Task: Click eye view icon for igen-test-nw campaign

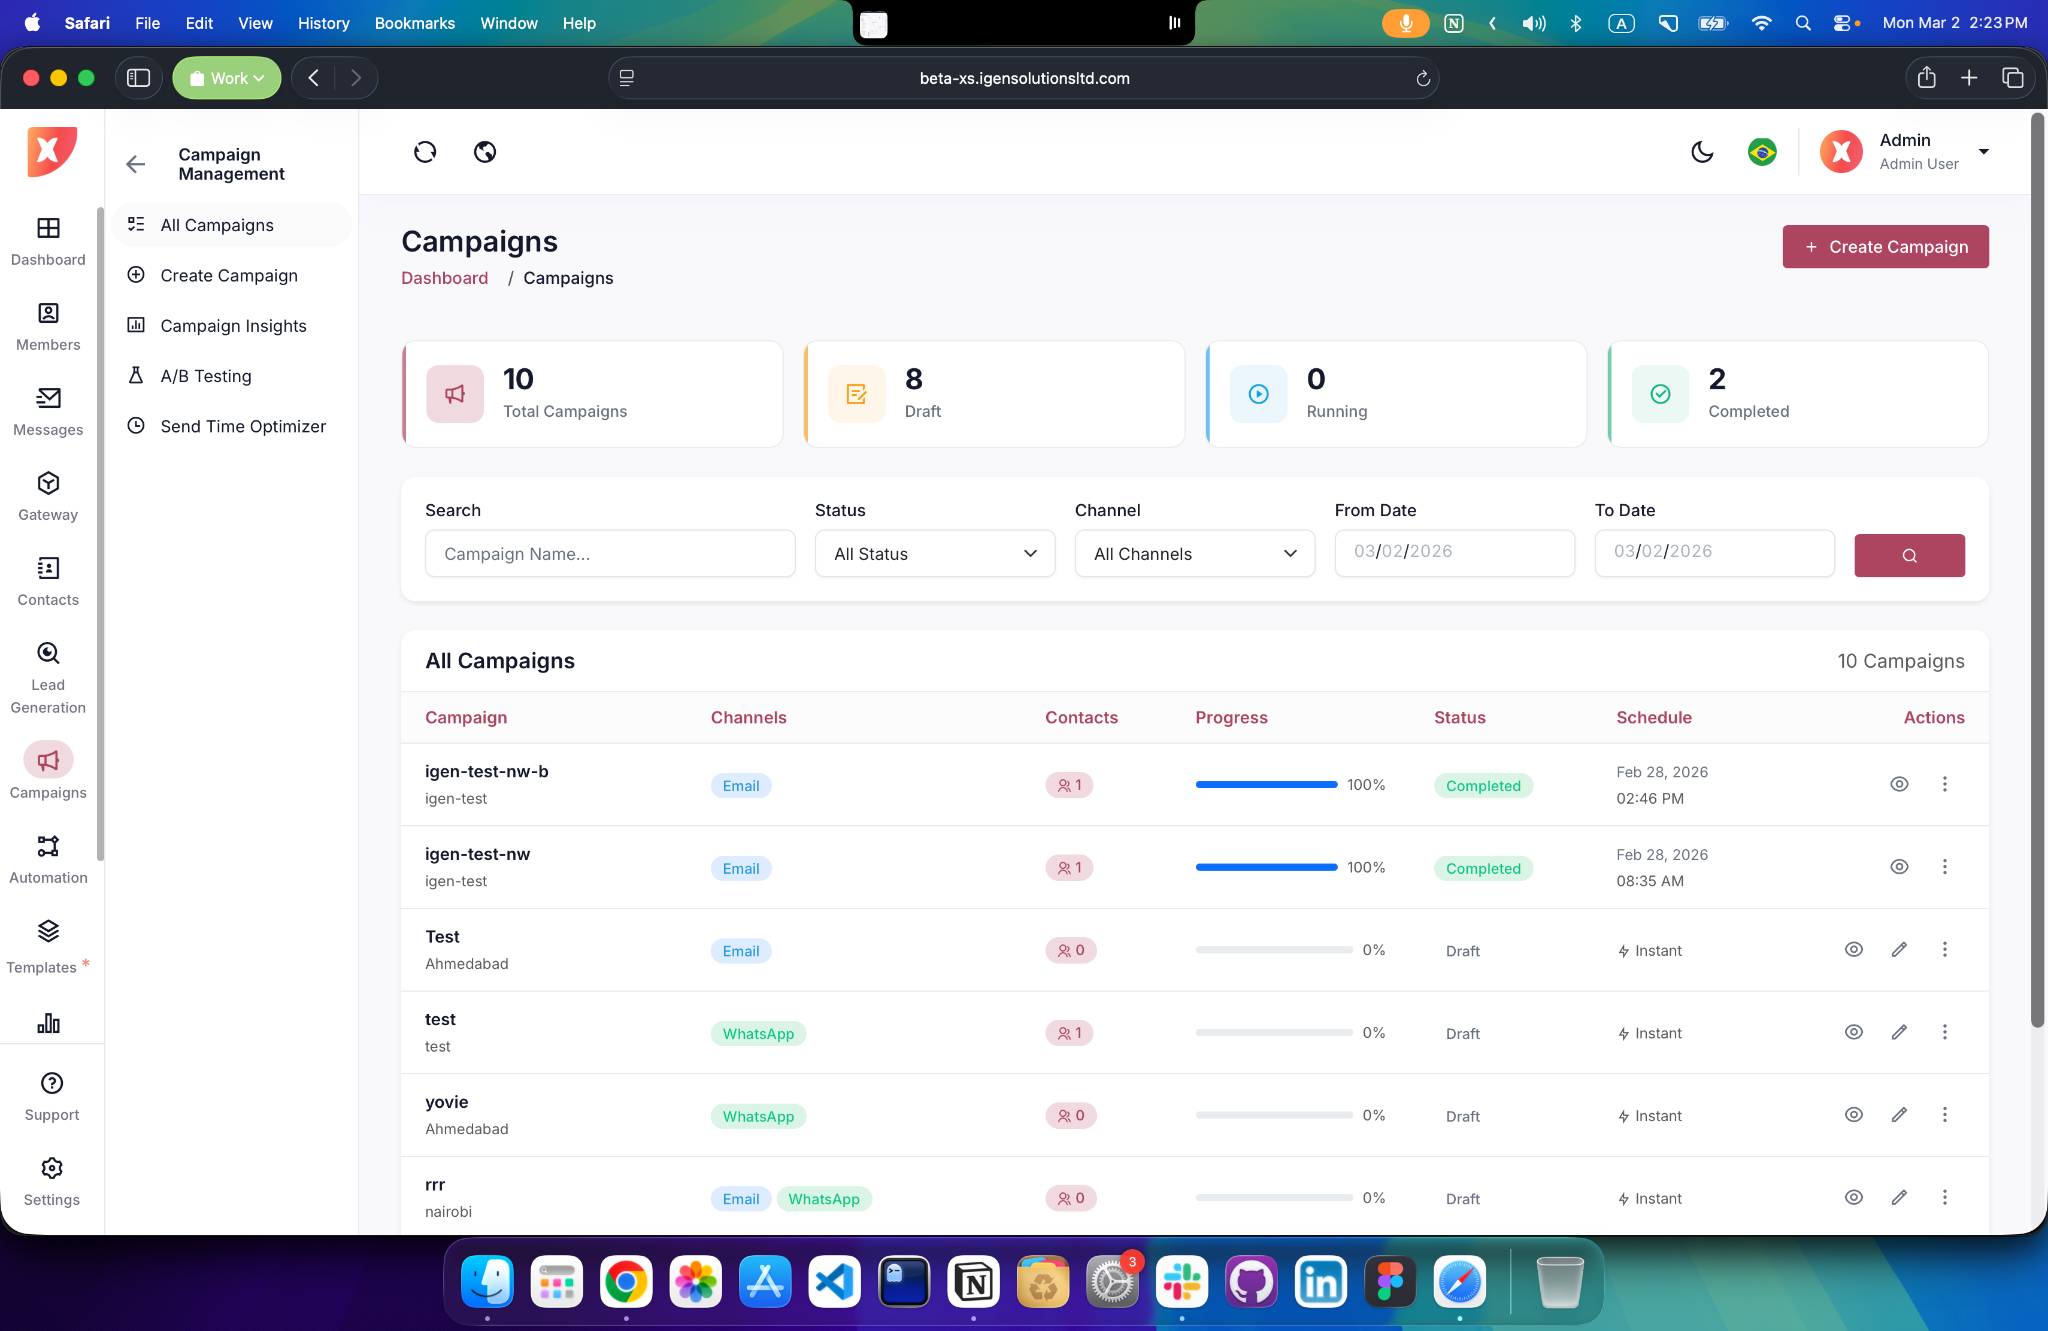Action: point(1899,867)
